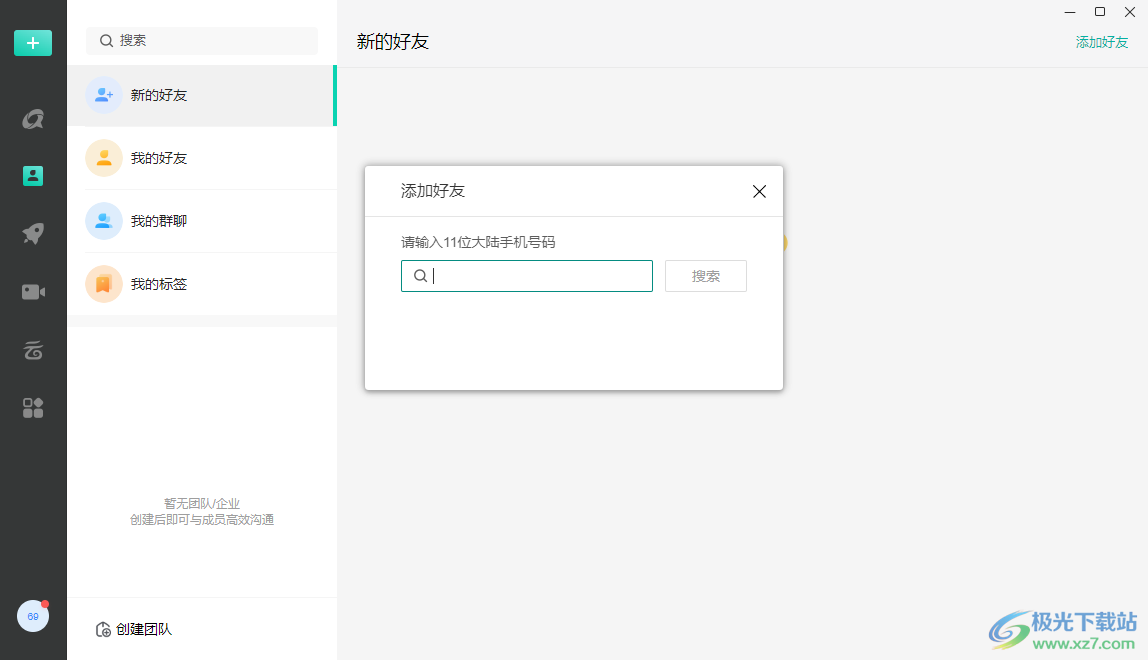Screen dimensions: 1148x660
Task: Open the messages icon in the left sidebar
Action: (x=33, y=119)
